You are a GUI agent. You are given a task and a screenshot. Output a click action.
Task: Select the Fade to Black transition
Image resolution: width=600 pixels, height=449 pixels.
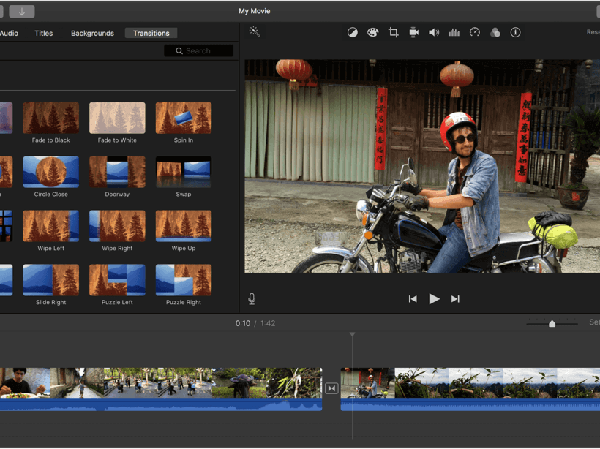pyautogui.click(x=51, y=117)
